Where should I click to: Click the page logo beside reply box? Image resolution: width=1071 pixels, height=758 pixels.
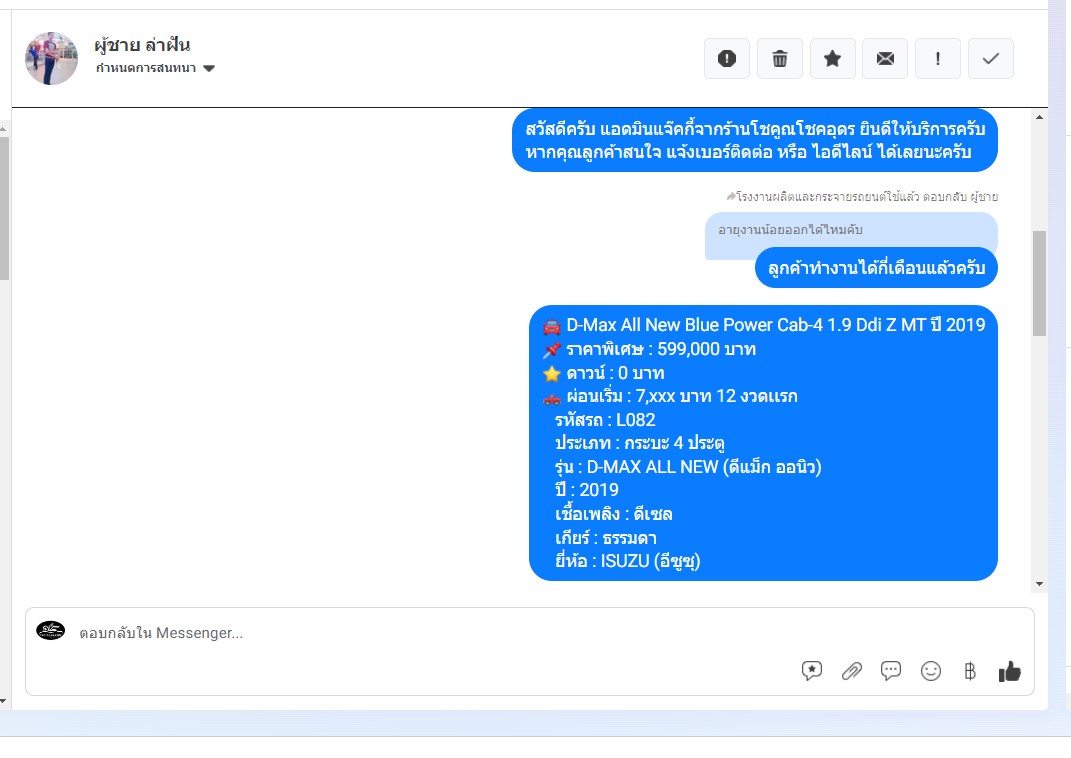pyautogui.click(x=51, y=630)
